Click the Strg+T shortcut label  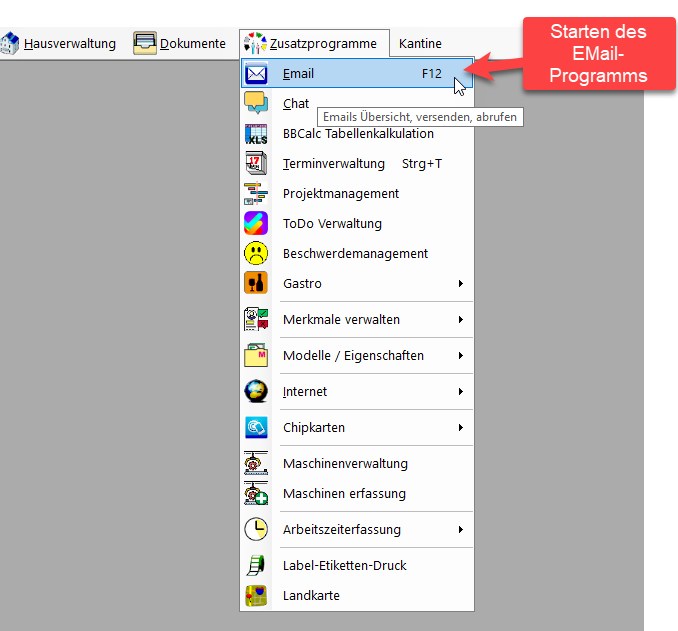pos(422,163)
